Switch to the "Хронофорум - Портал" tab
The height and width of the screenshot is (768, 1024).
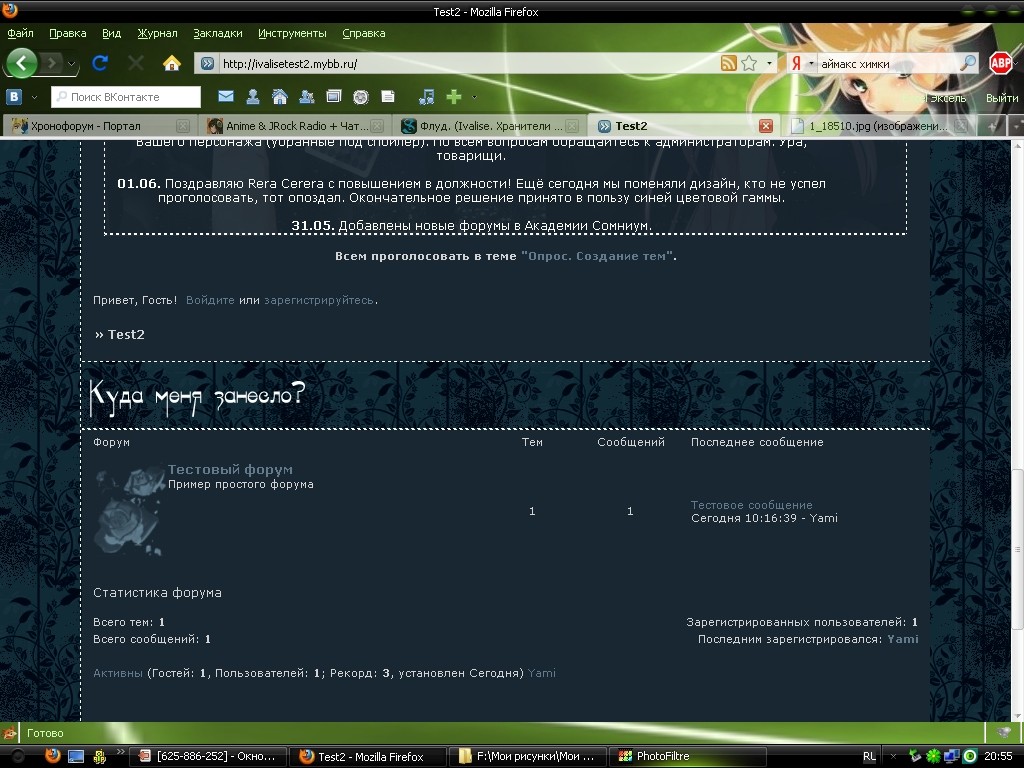99,125
